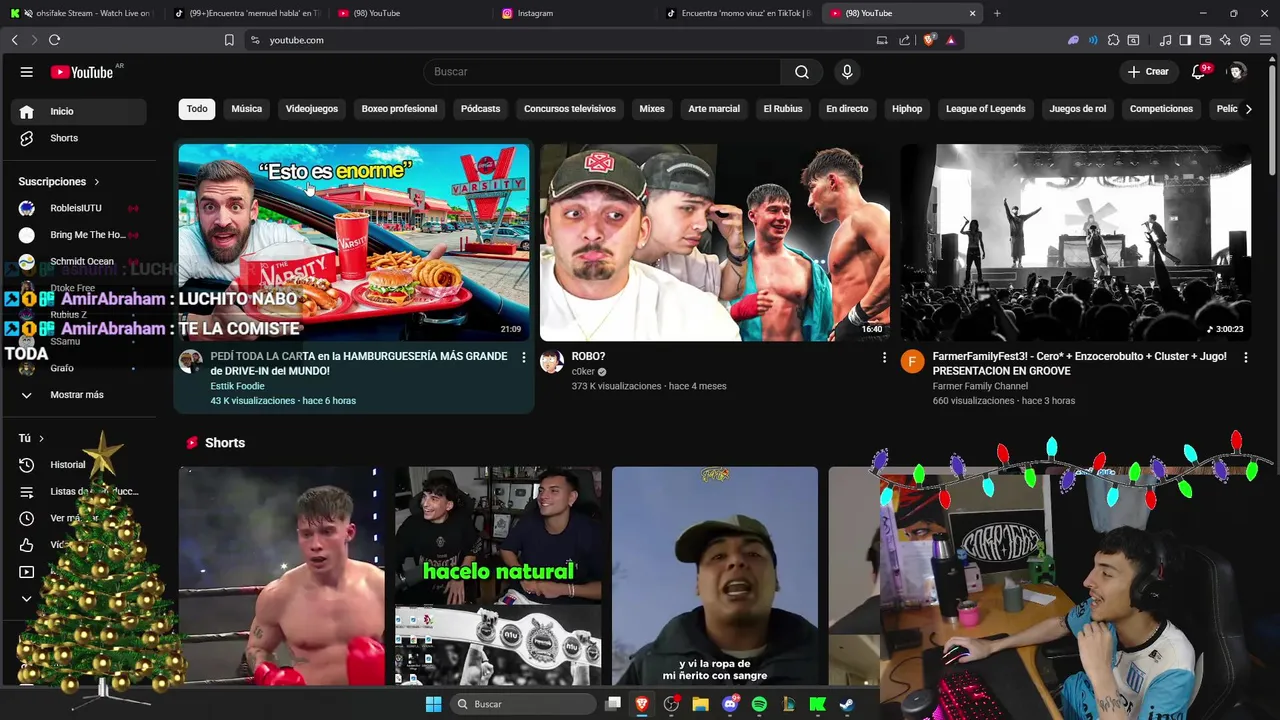Open Brave VPN shield icon
This screenshot has height=720, width=1280.
[x=1245, y=40]
